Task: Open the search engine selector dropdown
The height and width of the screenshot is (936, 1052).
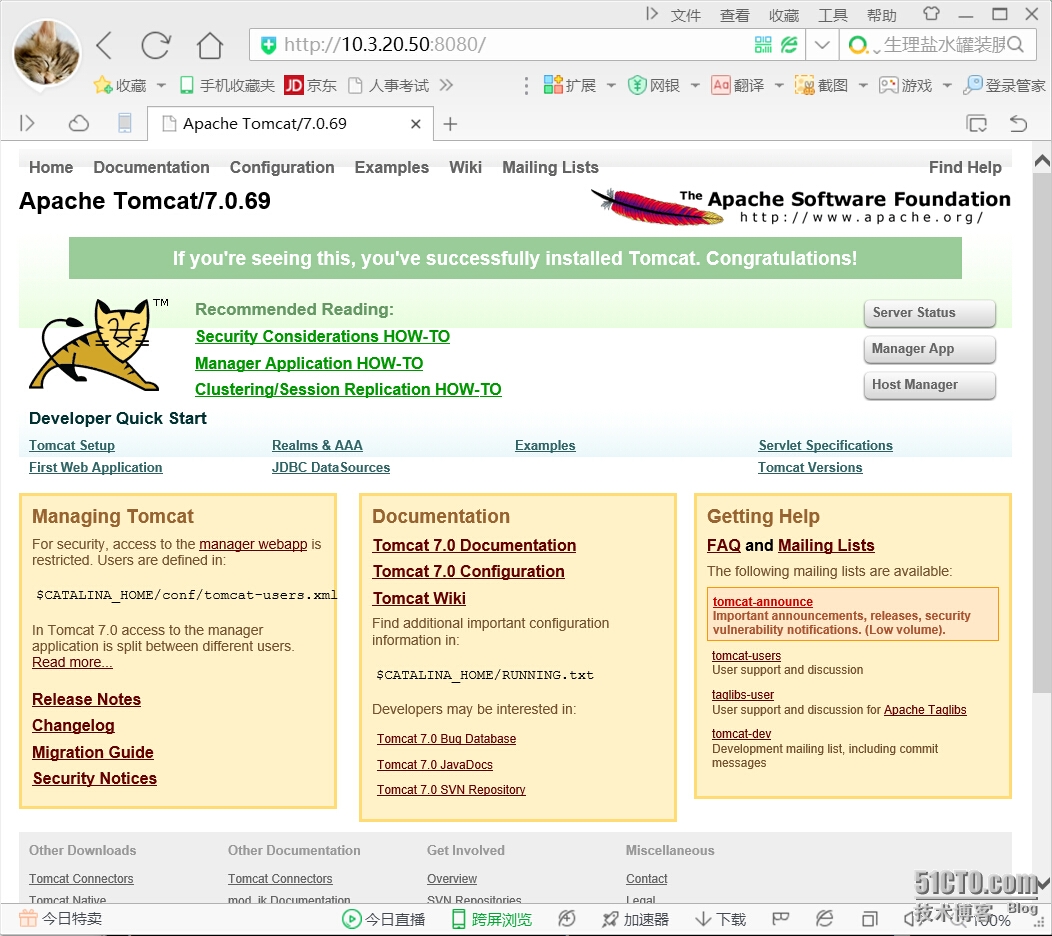Action: [863, 46]
